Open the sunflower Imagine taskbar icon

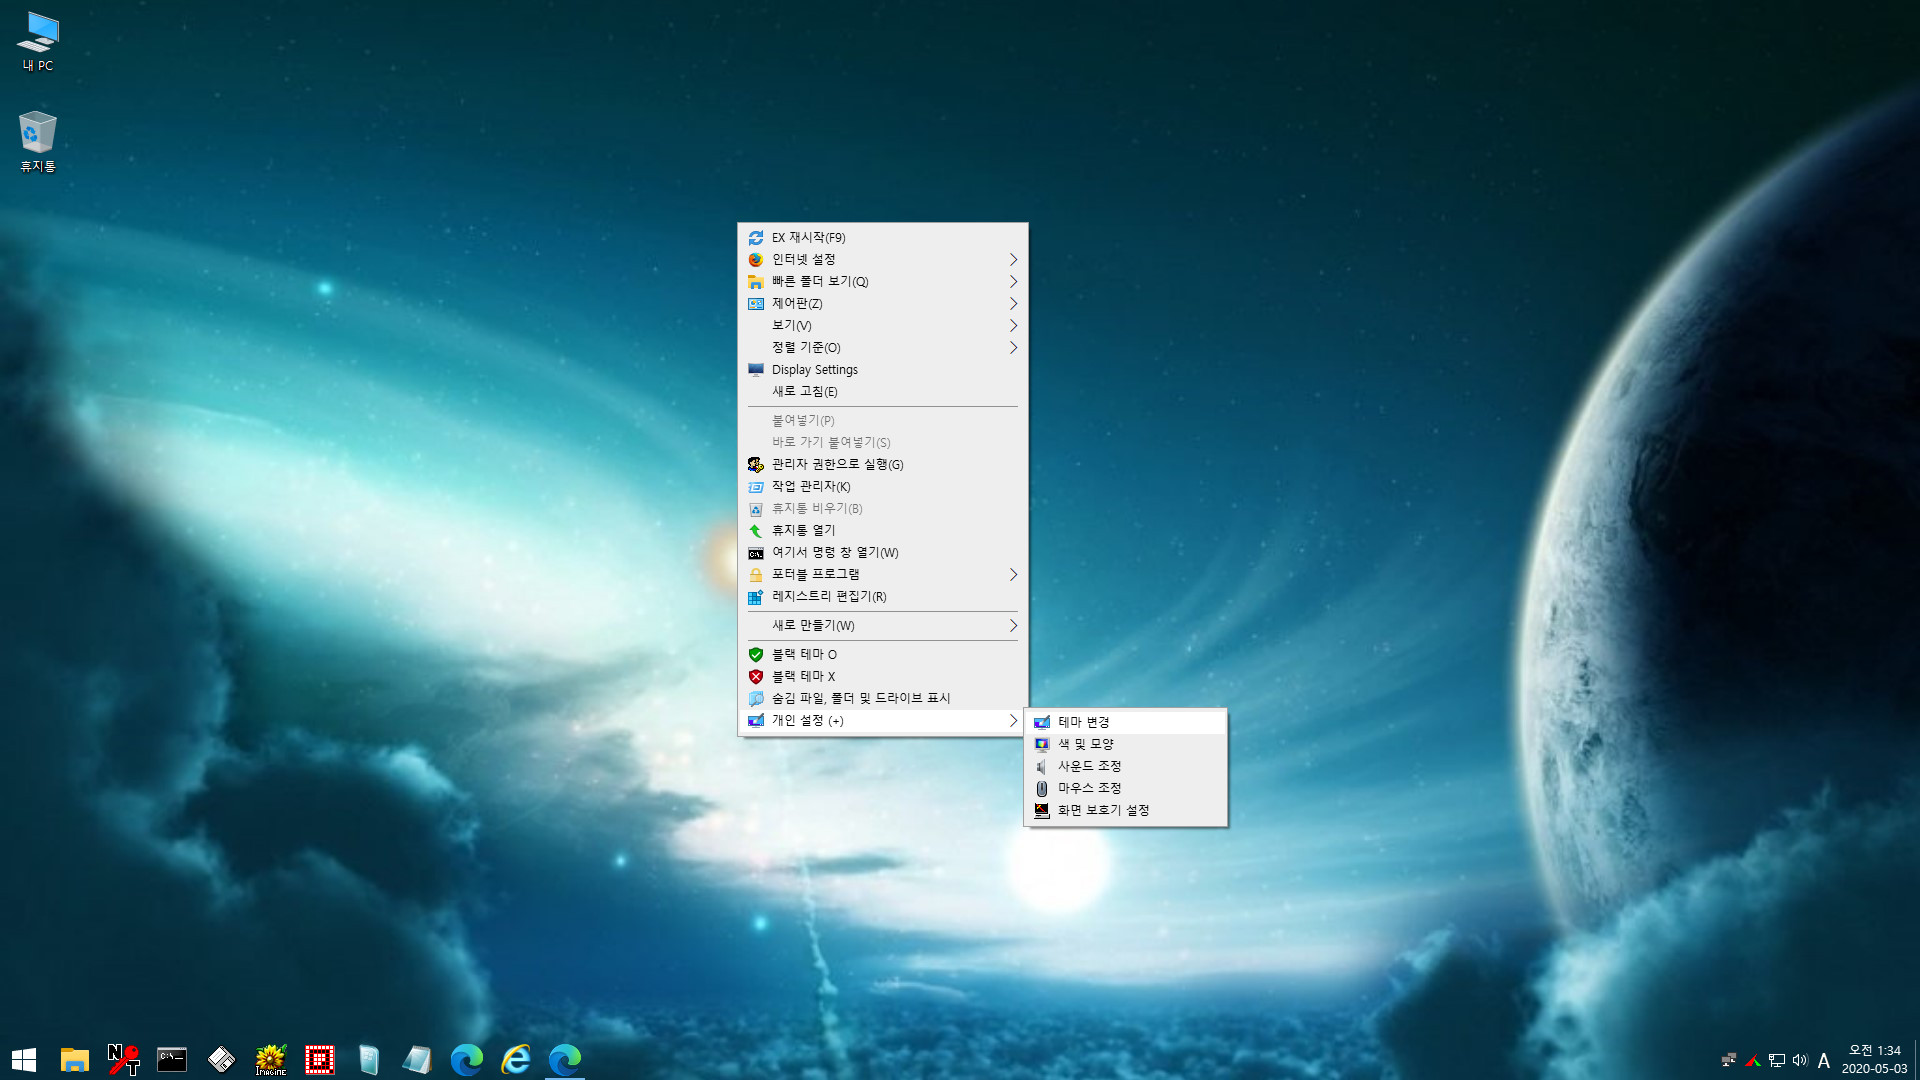point(270,1059)
